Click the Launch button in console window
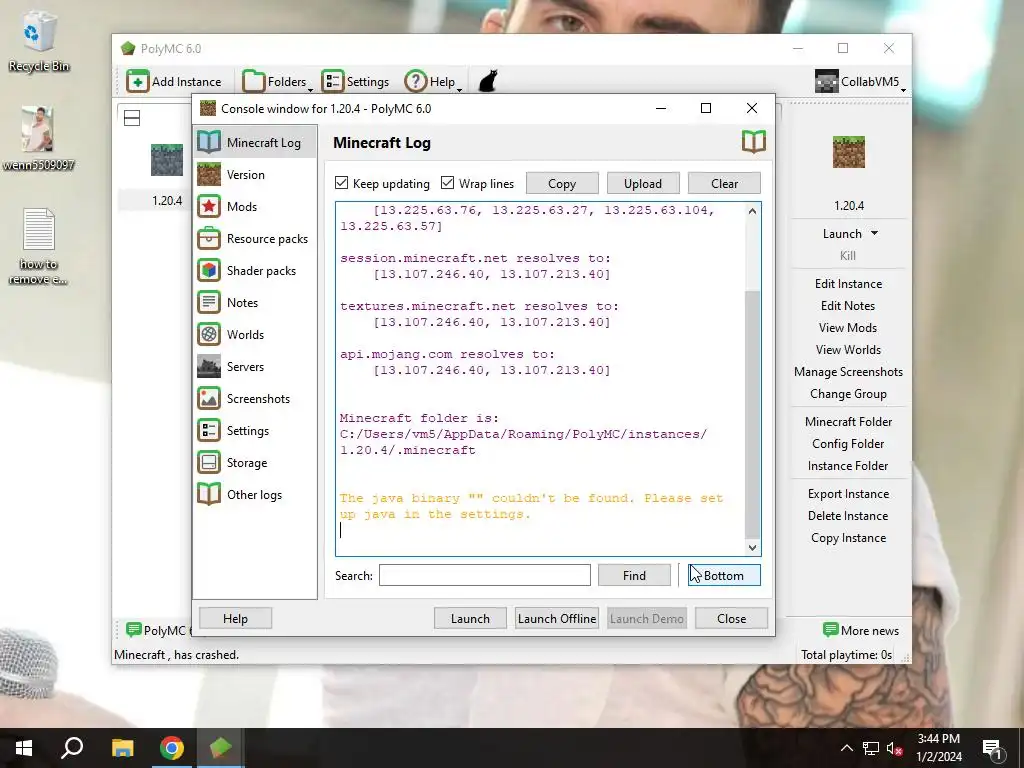 click(x=470, y=618)
